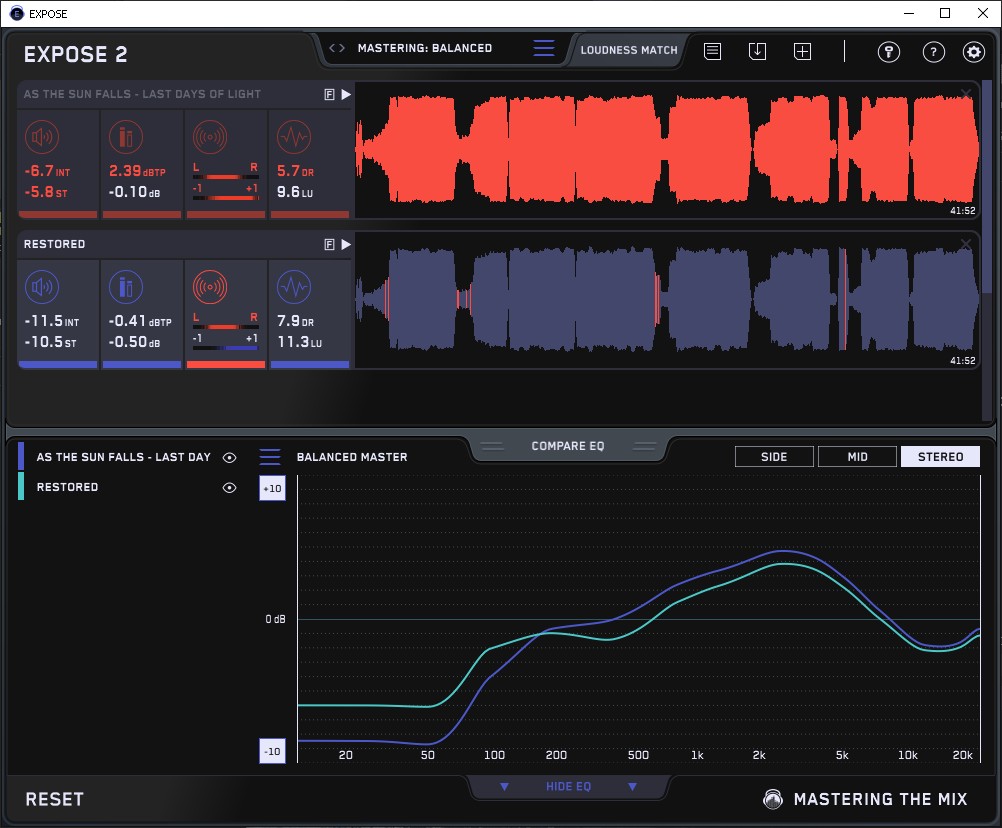
Task: Click the true peak icon on the first track
Action: click(126, 137)
